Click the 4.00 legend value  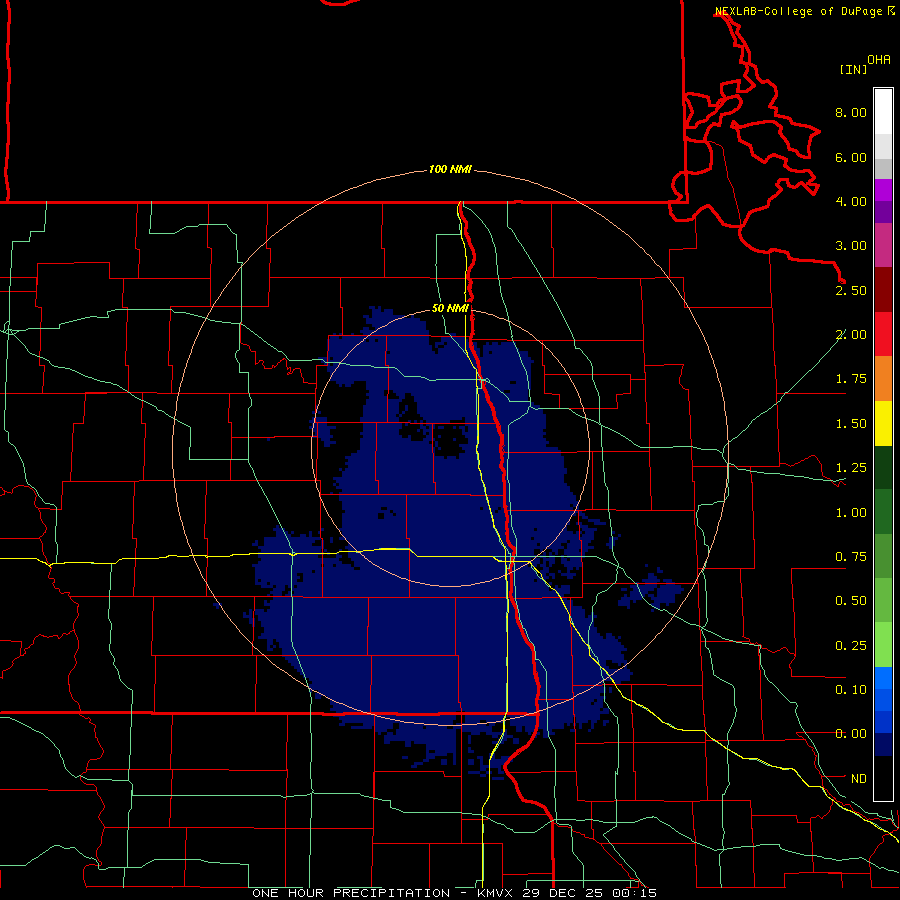click(x=851, y=201)
